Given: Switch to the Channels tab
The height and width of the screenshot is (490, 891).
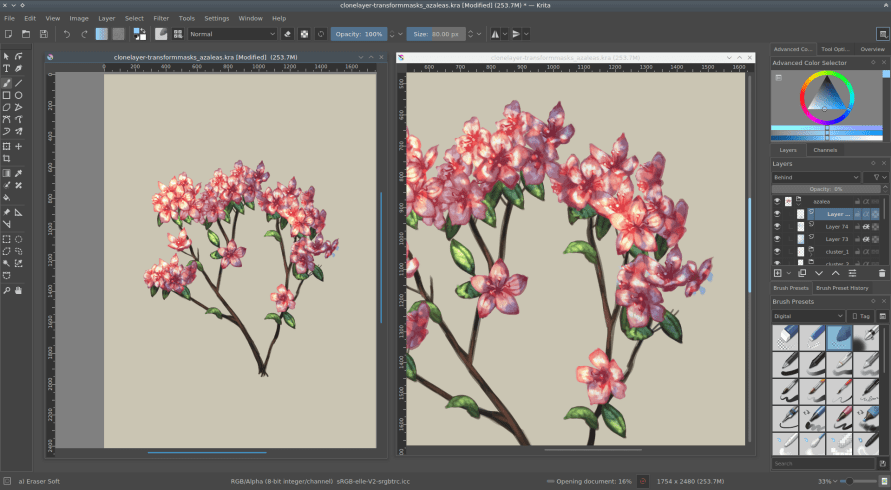Looking at the screenshot, I should 825,150.
